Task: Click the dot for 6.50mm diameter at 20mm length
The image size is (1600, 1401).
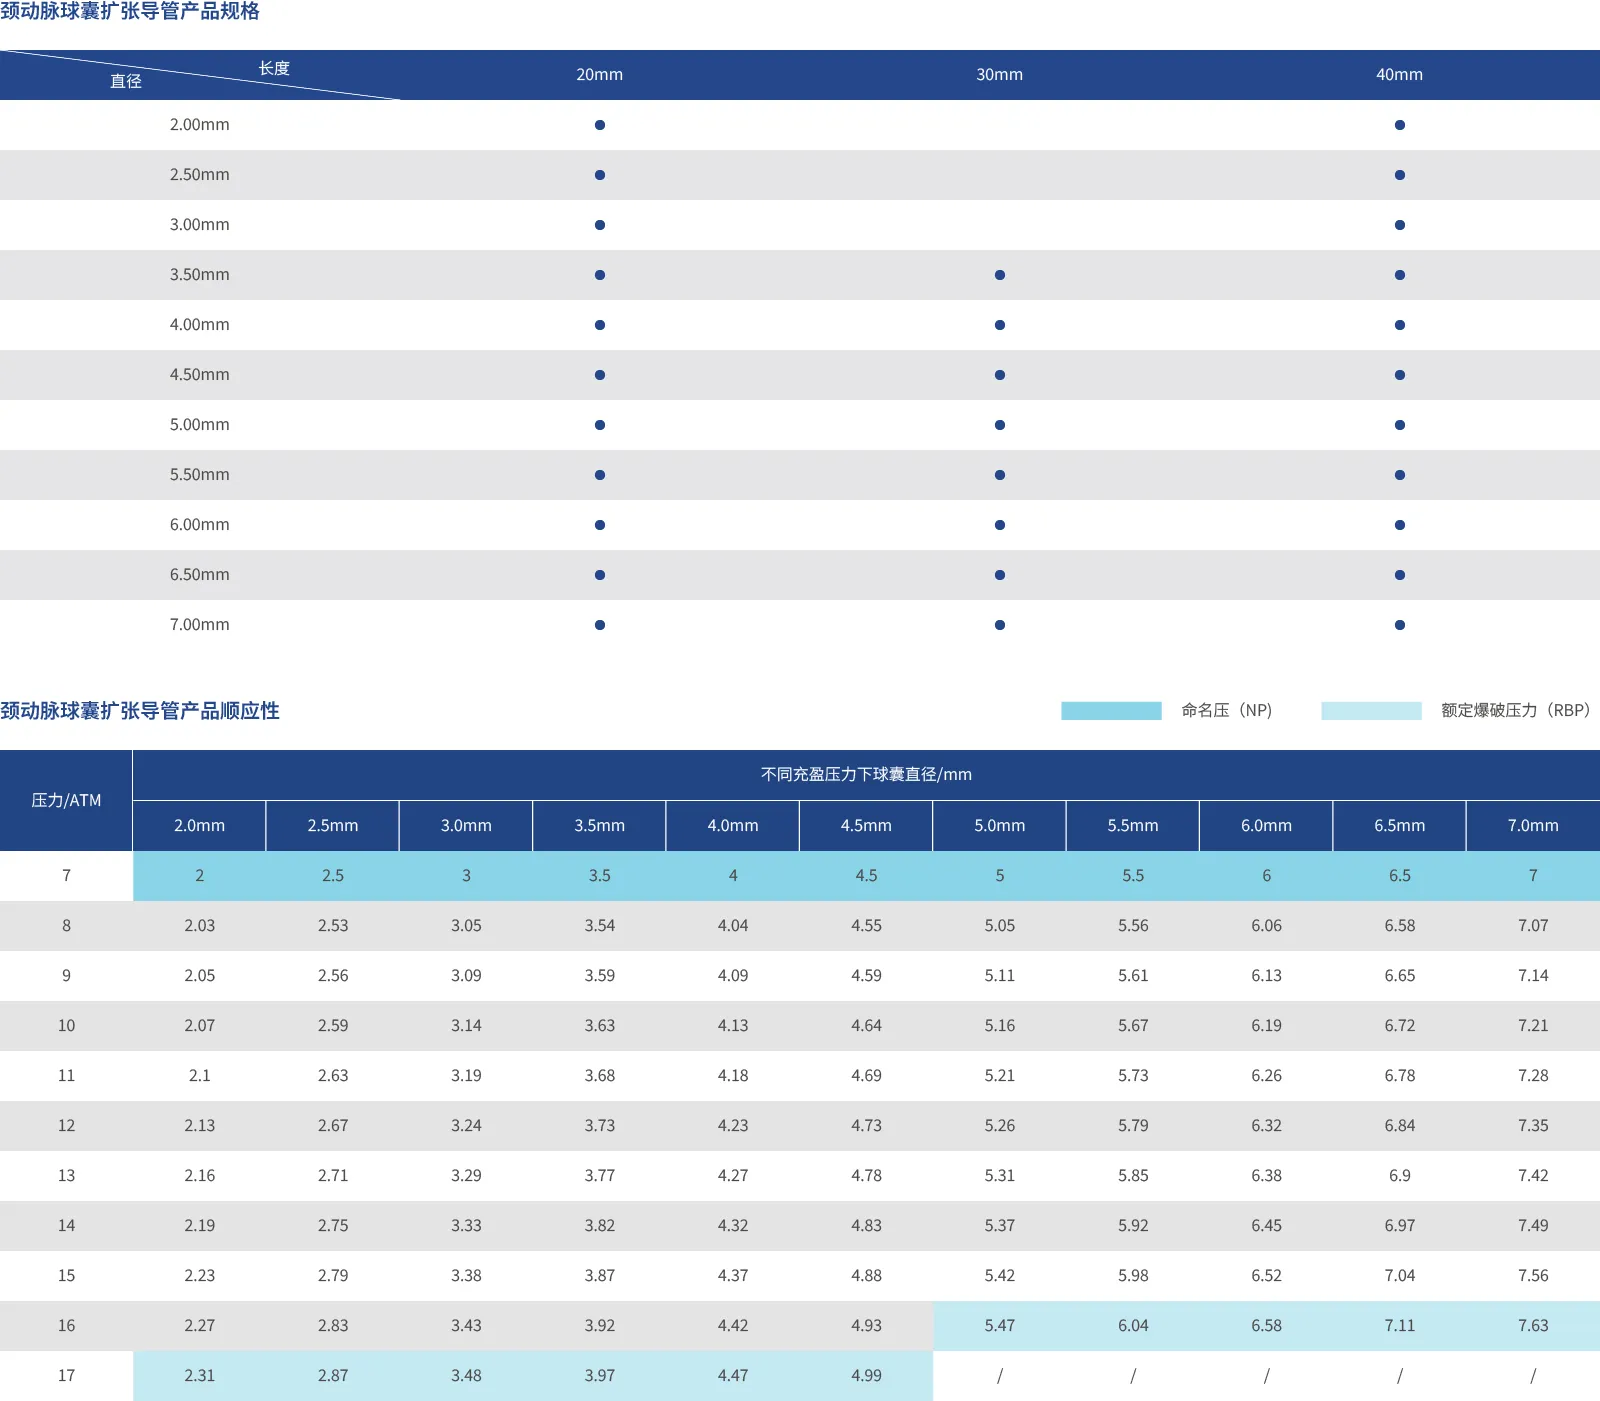Action: coord(600,575)
